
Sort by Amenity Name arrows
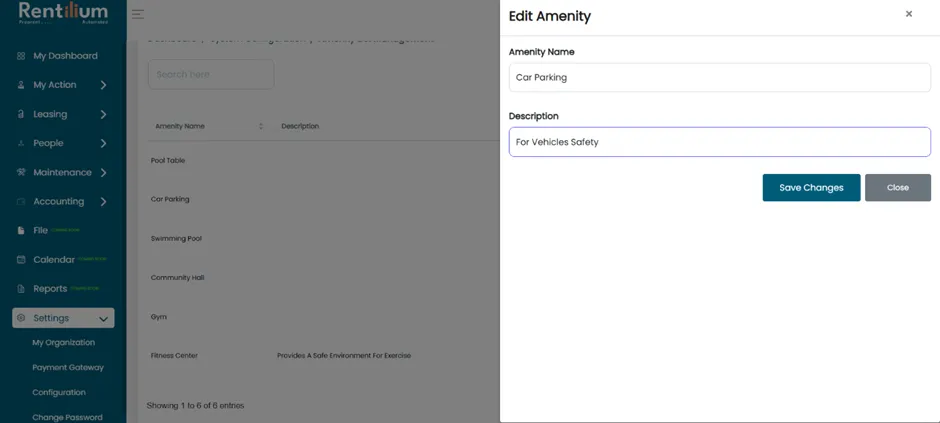click(261, 126)
